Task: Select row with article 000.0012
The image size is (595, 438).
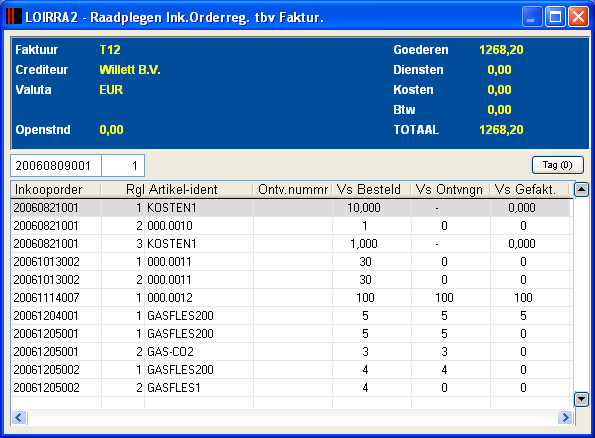Action: point(290,298)
